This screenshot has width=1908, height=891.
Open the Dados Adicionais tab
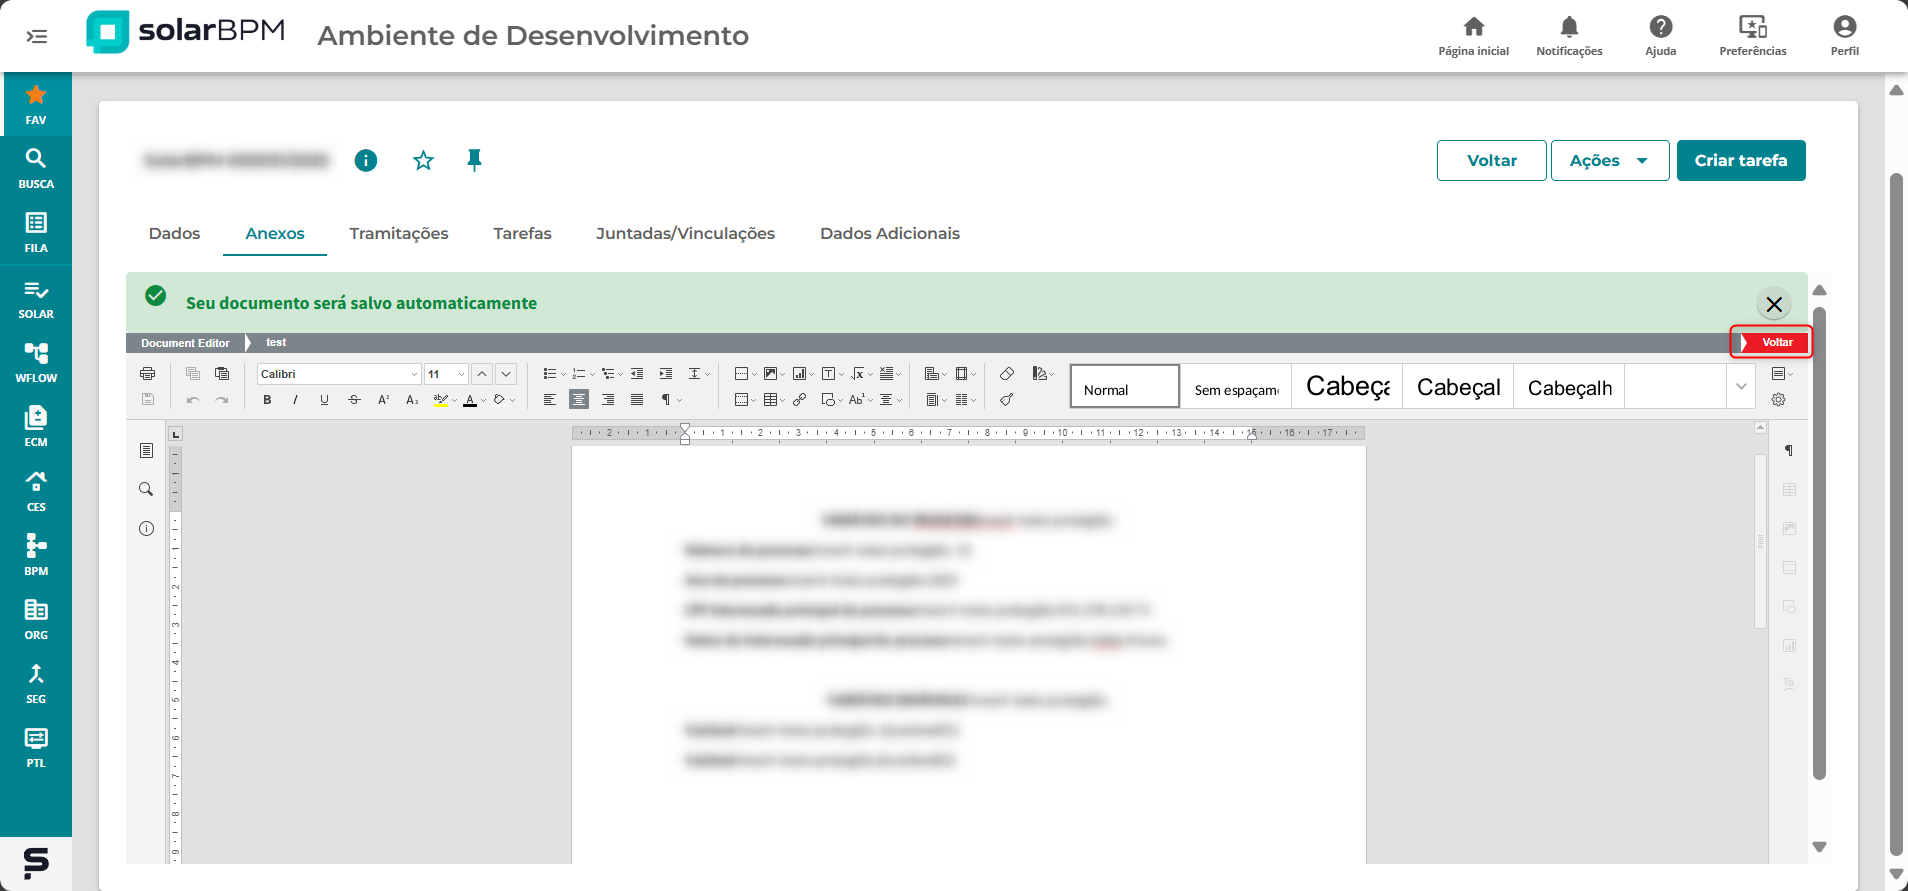tap(889, 233)
